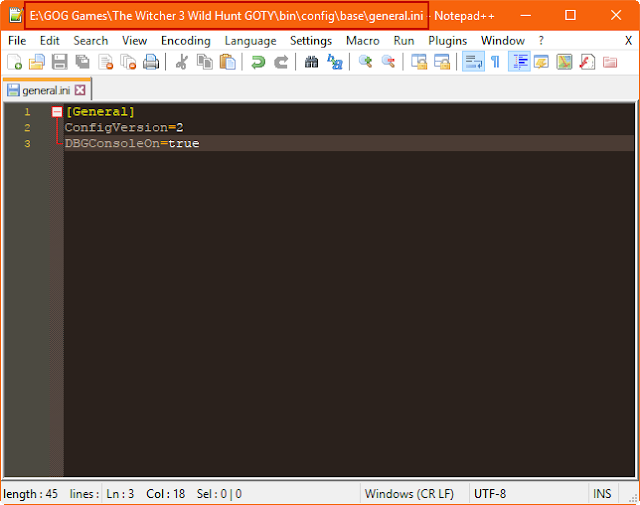Cut selection with the scissors icon
Viewport: 640px width, 505px height.
[x=182, y=62]
